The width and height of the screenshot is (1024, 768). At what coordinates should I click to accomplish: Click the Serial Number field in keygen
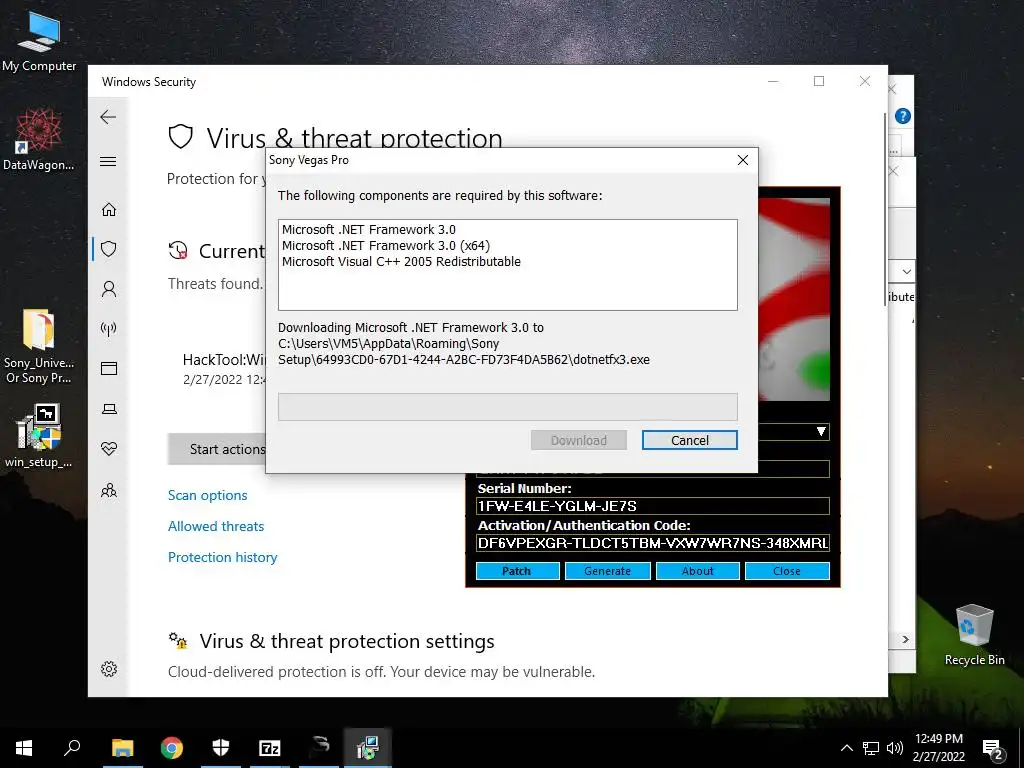click(652, 506)
